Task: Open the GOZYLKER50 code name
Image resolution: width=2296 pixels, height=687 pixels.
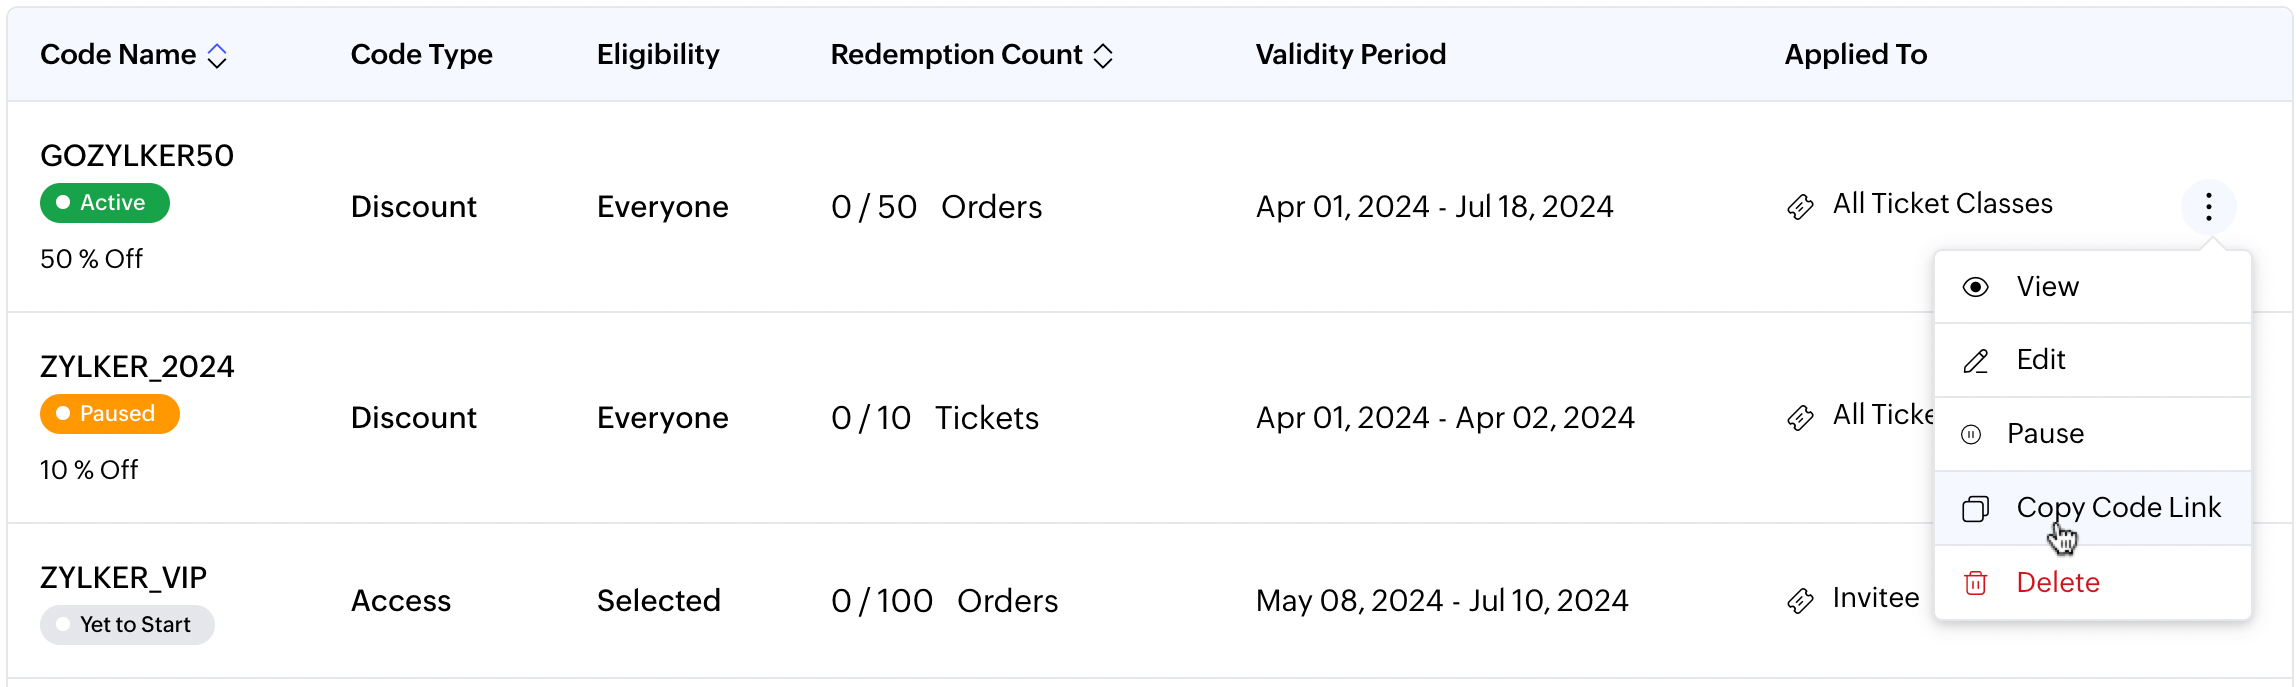Action: point(137,156)
